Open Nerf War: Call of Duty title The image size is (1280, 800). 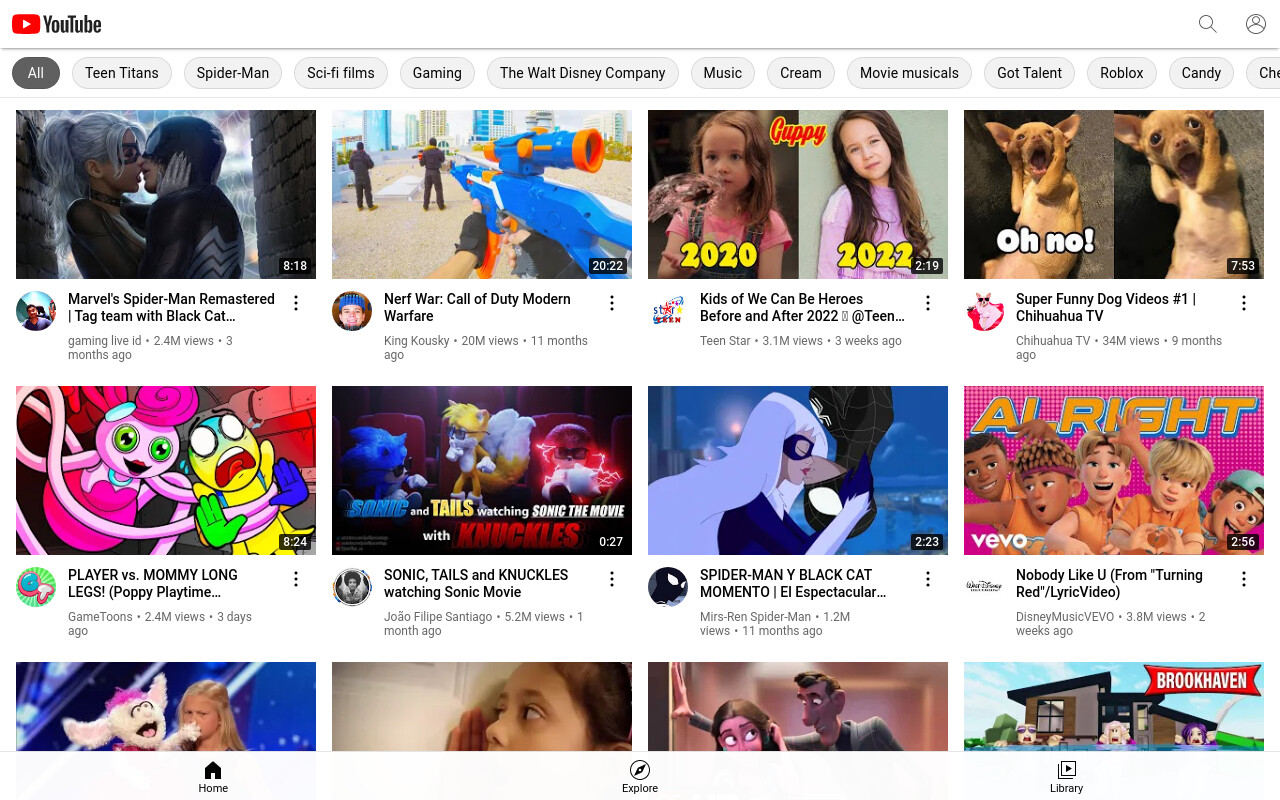pyautogui.click(x=477, y=307)
